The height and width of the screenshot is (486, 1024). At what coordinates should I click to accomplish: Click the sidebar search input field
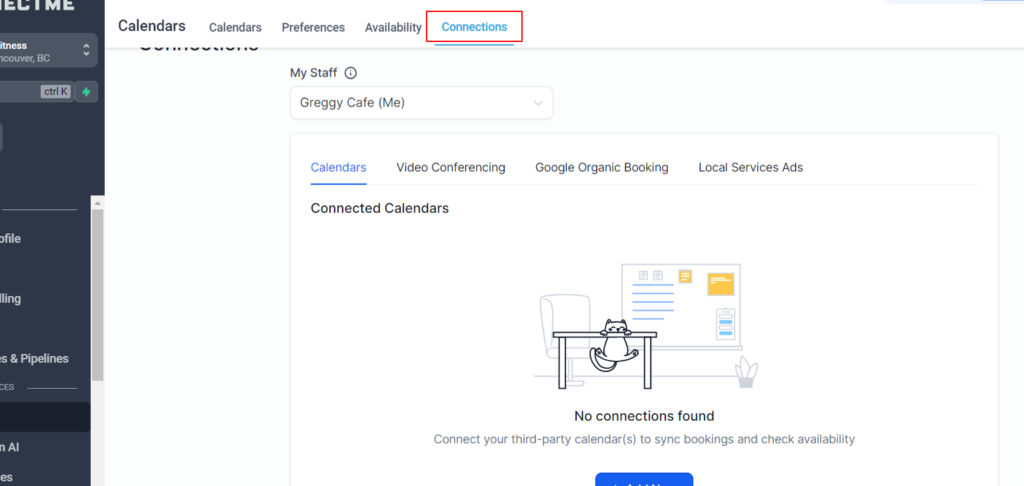point(18,92)
